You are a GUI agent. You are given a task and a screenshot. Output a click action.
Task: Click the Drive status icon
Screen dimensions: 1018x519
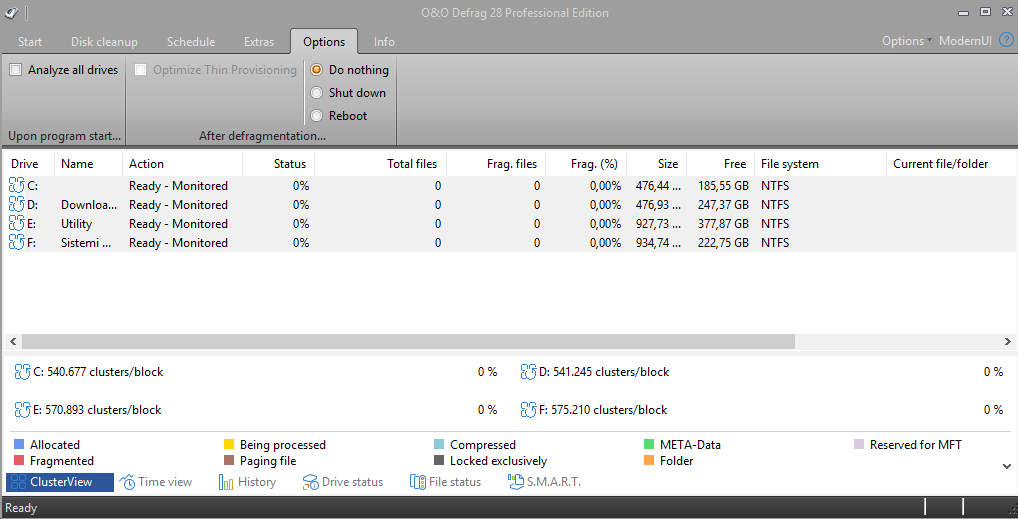[310, 482]
